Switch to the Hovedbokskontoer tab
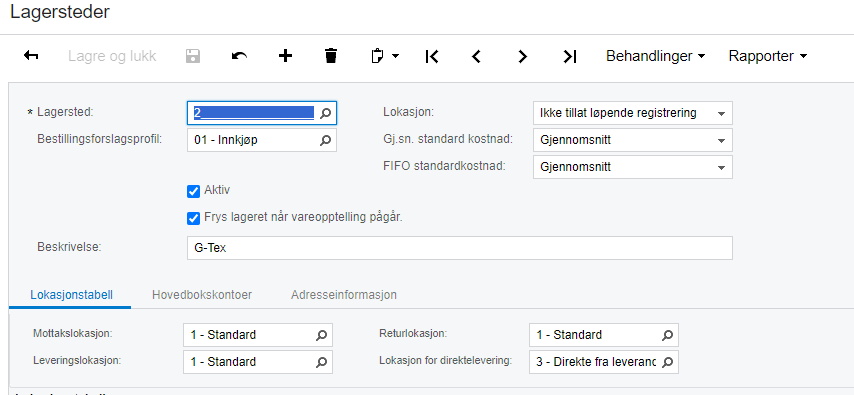 202,295
